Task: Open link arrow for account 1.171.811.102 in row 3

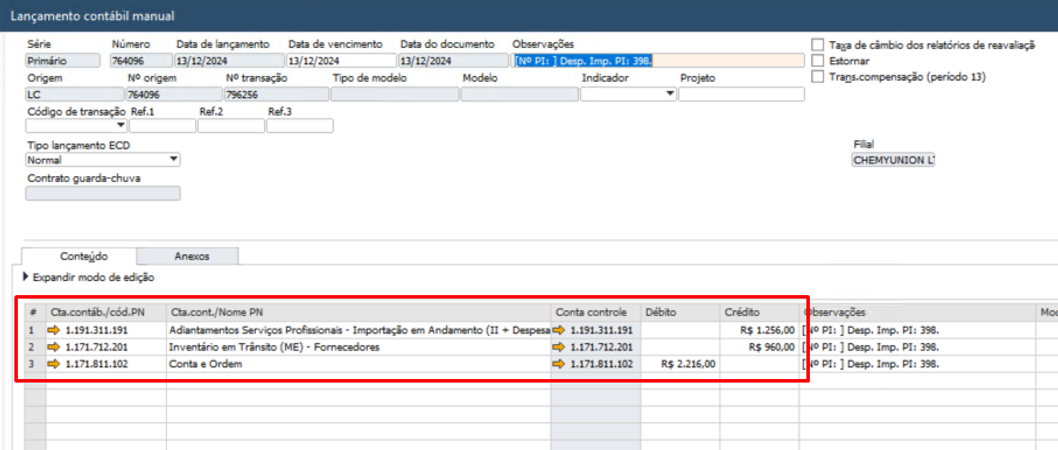Action: [54, 364]
